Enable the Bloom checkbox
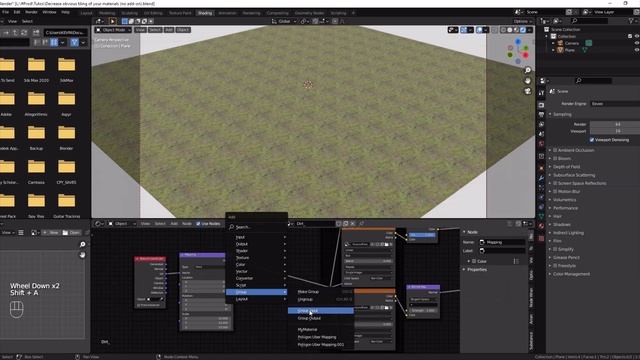Viewport: 640px width, 360px height. pos(555,158)
